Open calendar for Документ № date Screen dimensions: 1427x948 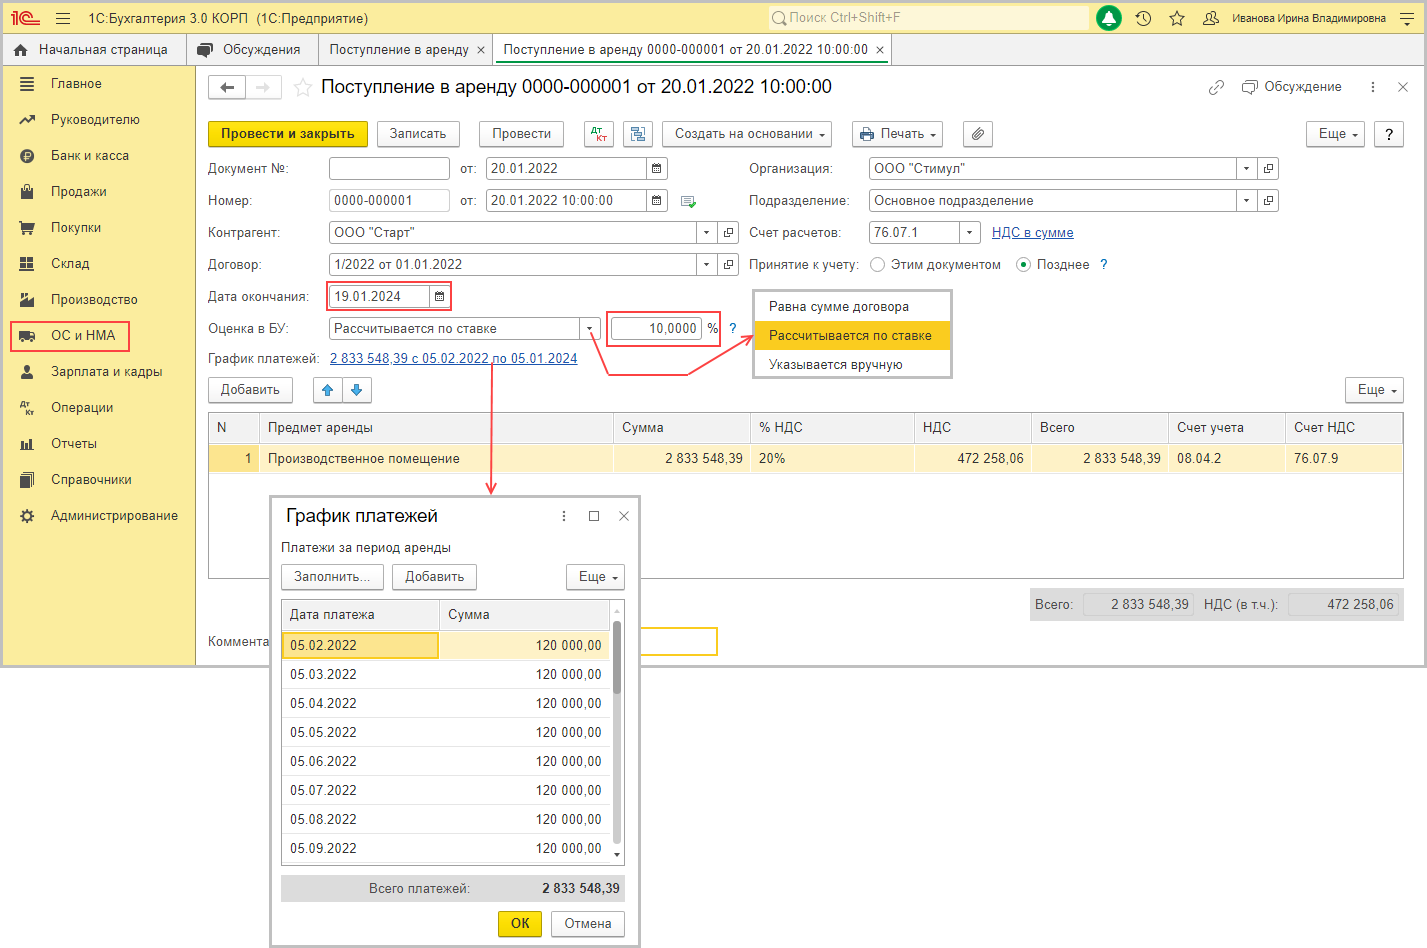pyautogui.click(x=656, y=169)
